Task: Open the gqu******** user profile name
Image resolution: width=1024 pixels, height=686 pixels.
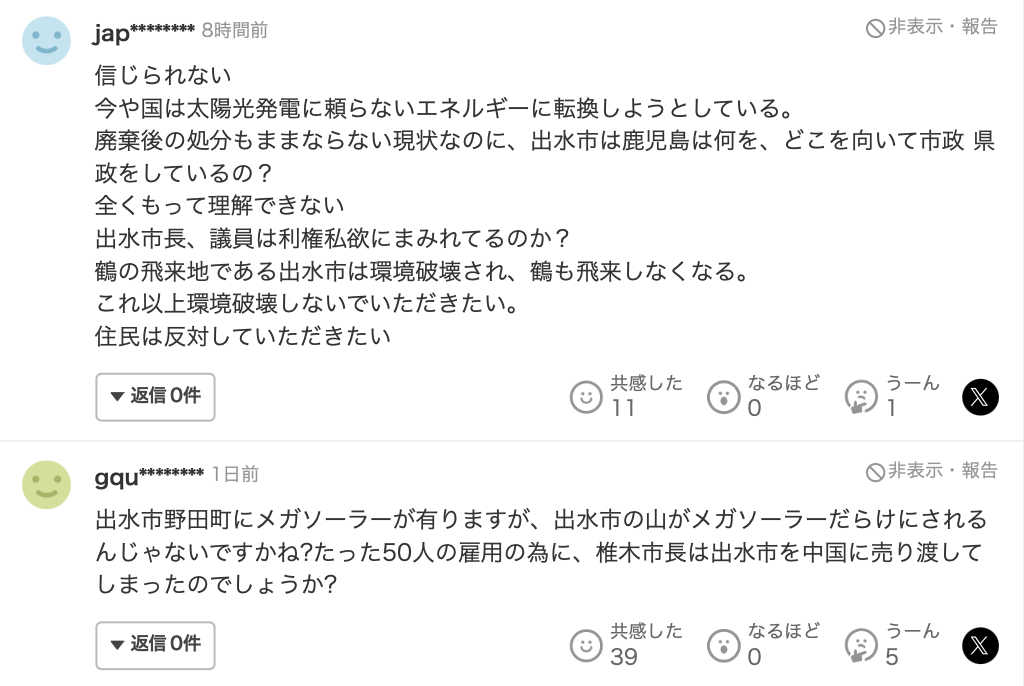Action: 149,475
